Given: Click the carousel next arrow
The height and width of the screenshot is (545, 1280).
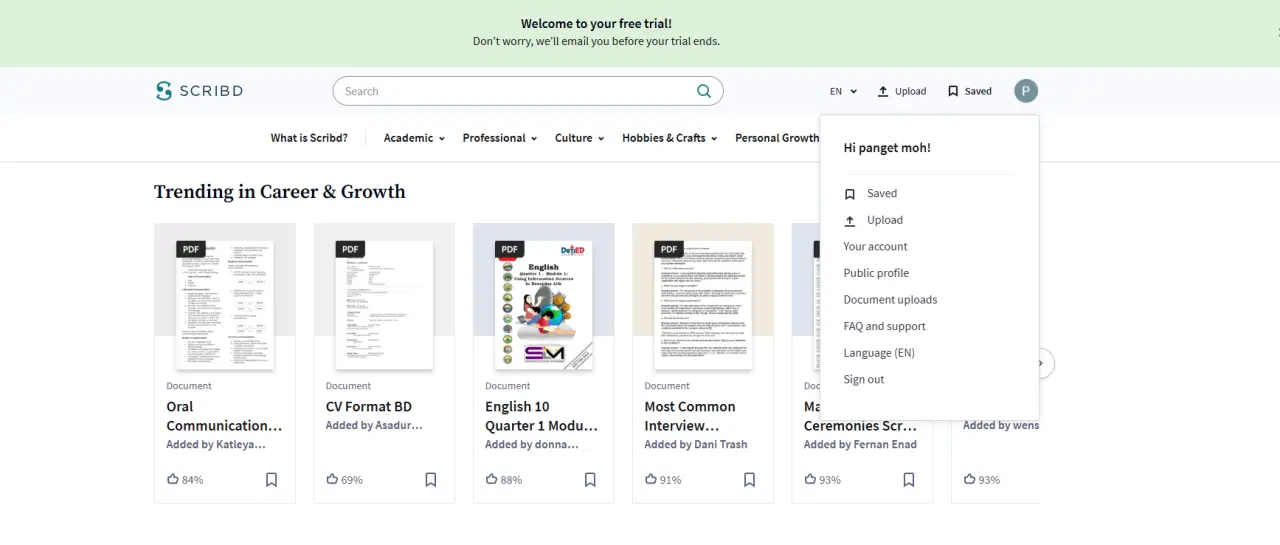Looking at the screenshot, I should coord(1043,363).
